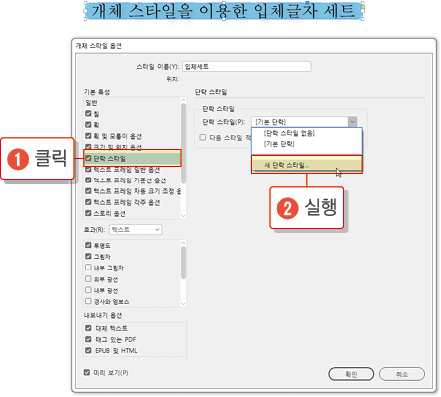Image resolution: width=441 pixels, height=397 pixels.
Task: Toggle the 미리 보기 preview checkbox
Action: (87, 372)
